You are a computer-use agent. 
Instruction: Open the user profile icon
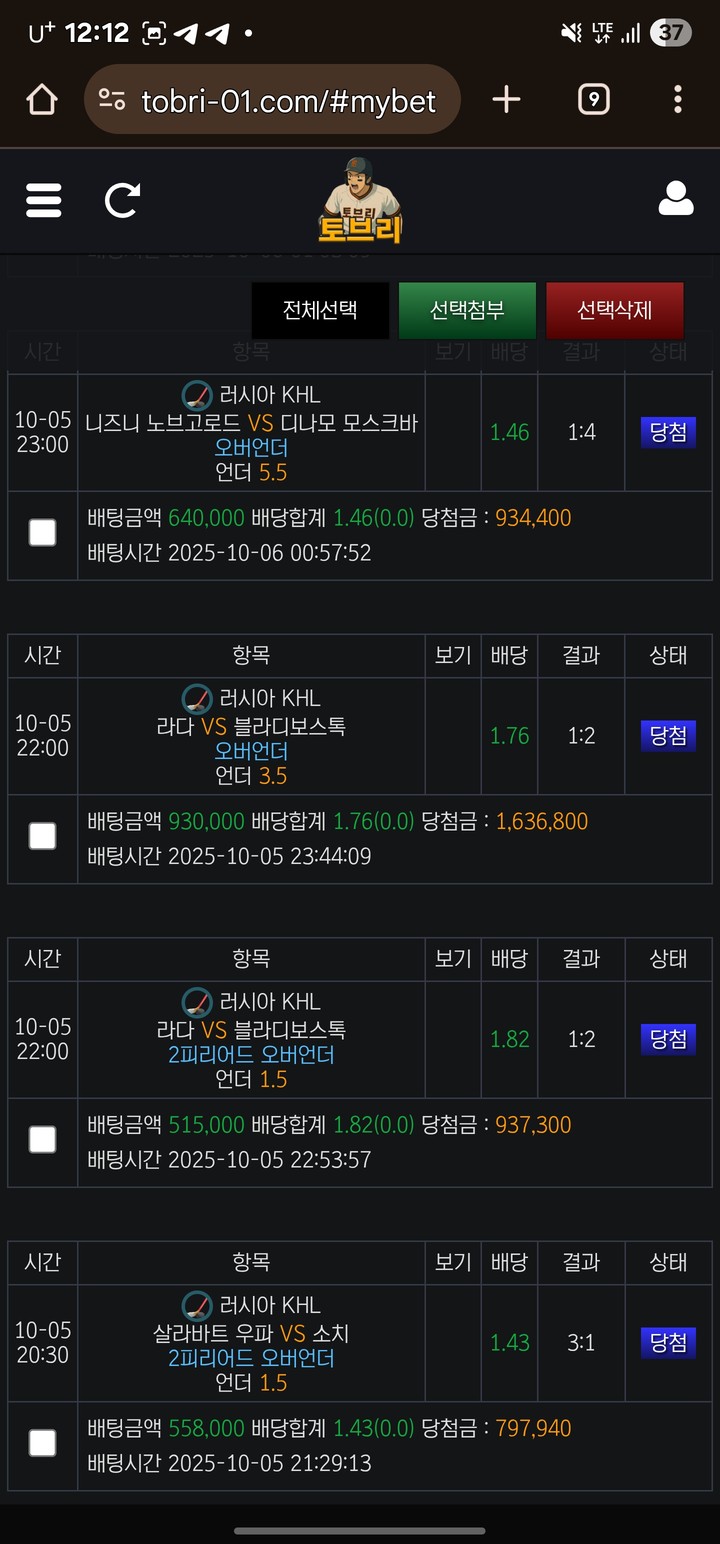(x=676, y=199)
